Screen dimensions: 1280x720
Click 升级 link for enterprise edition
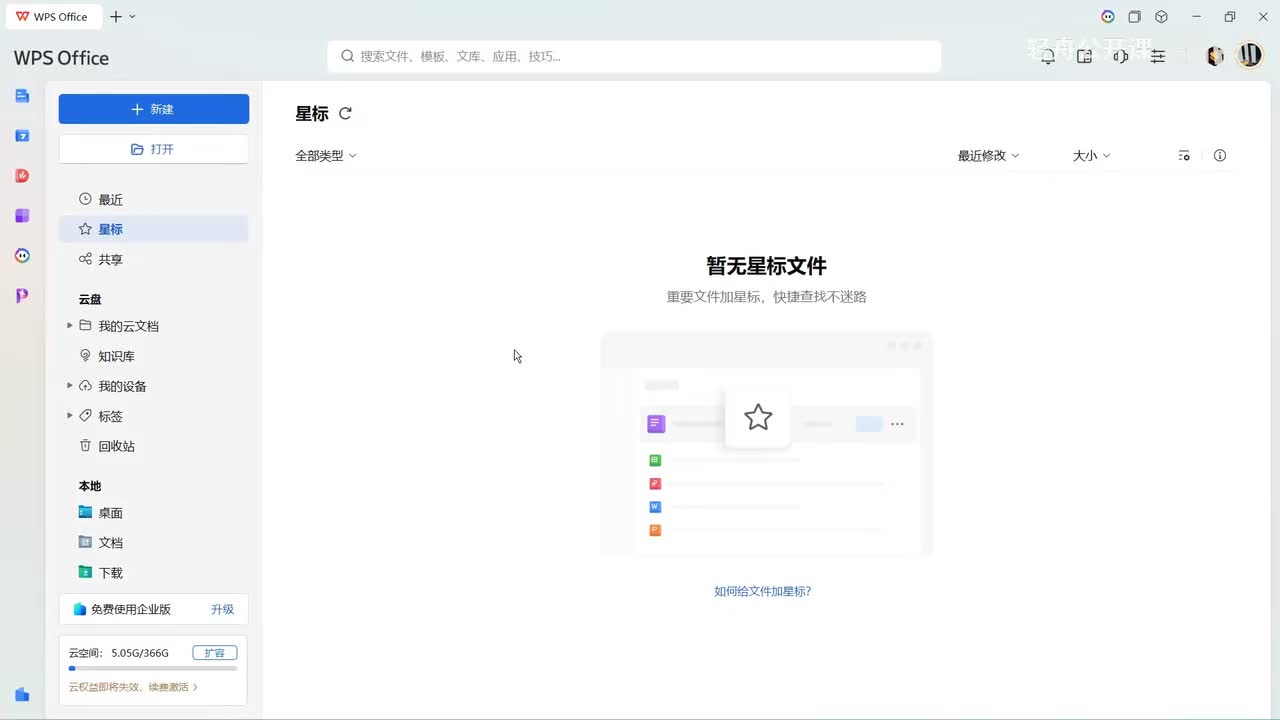pos(222,609)
